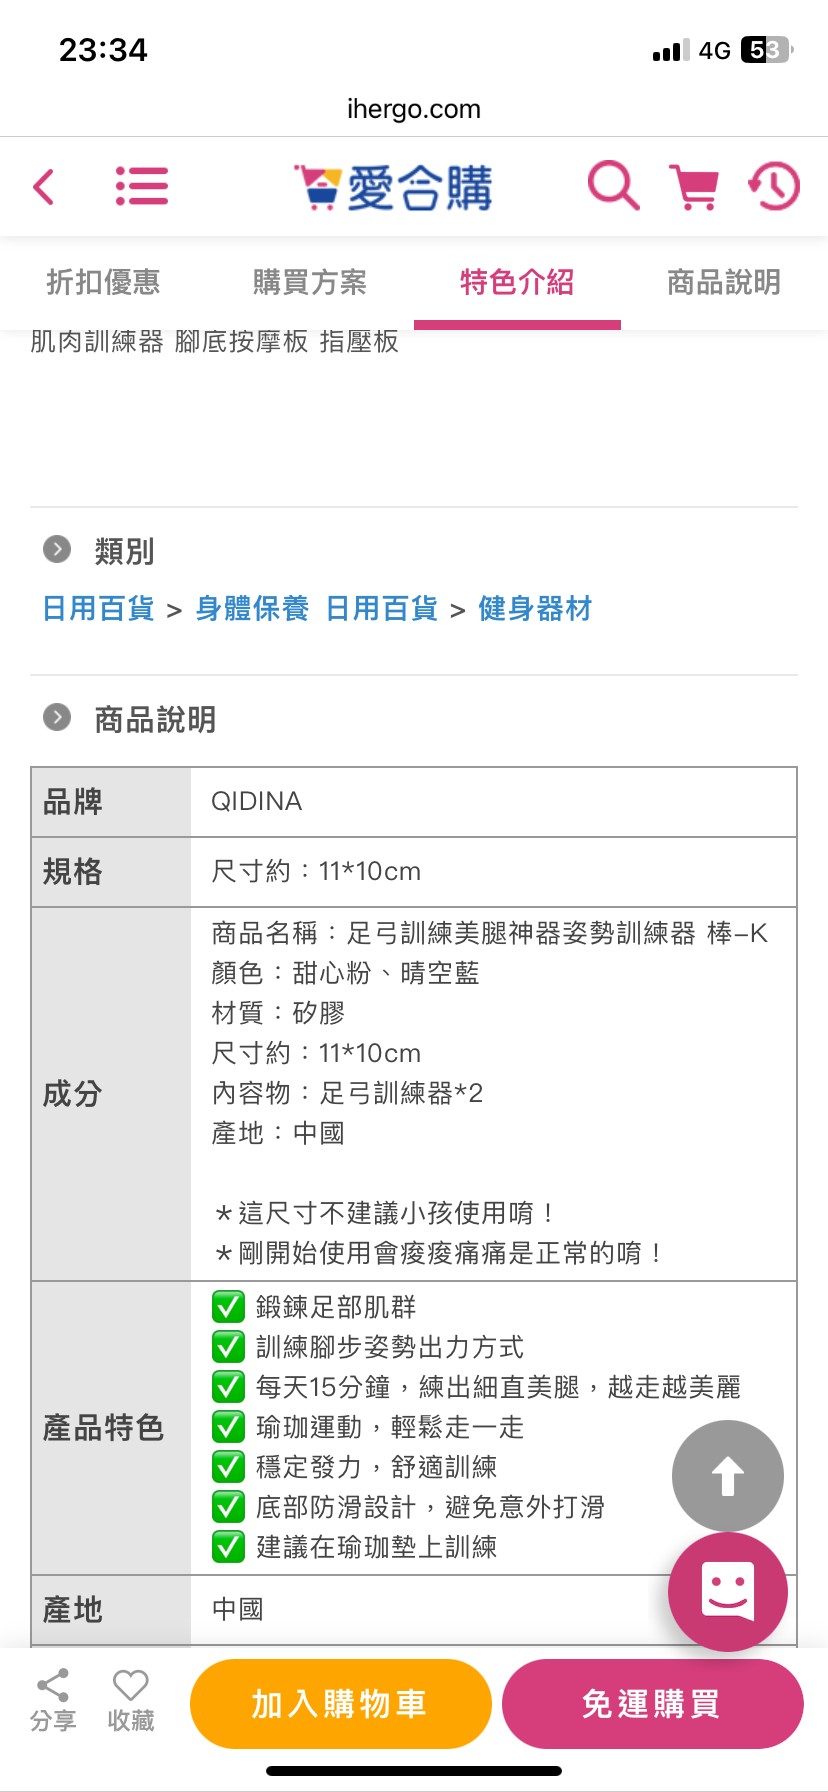Screen dimensions: 828x1792
Task: Open the 健身器材 category link
Action: coord(535,608)
